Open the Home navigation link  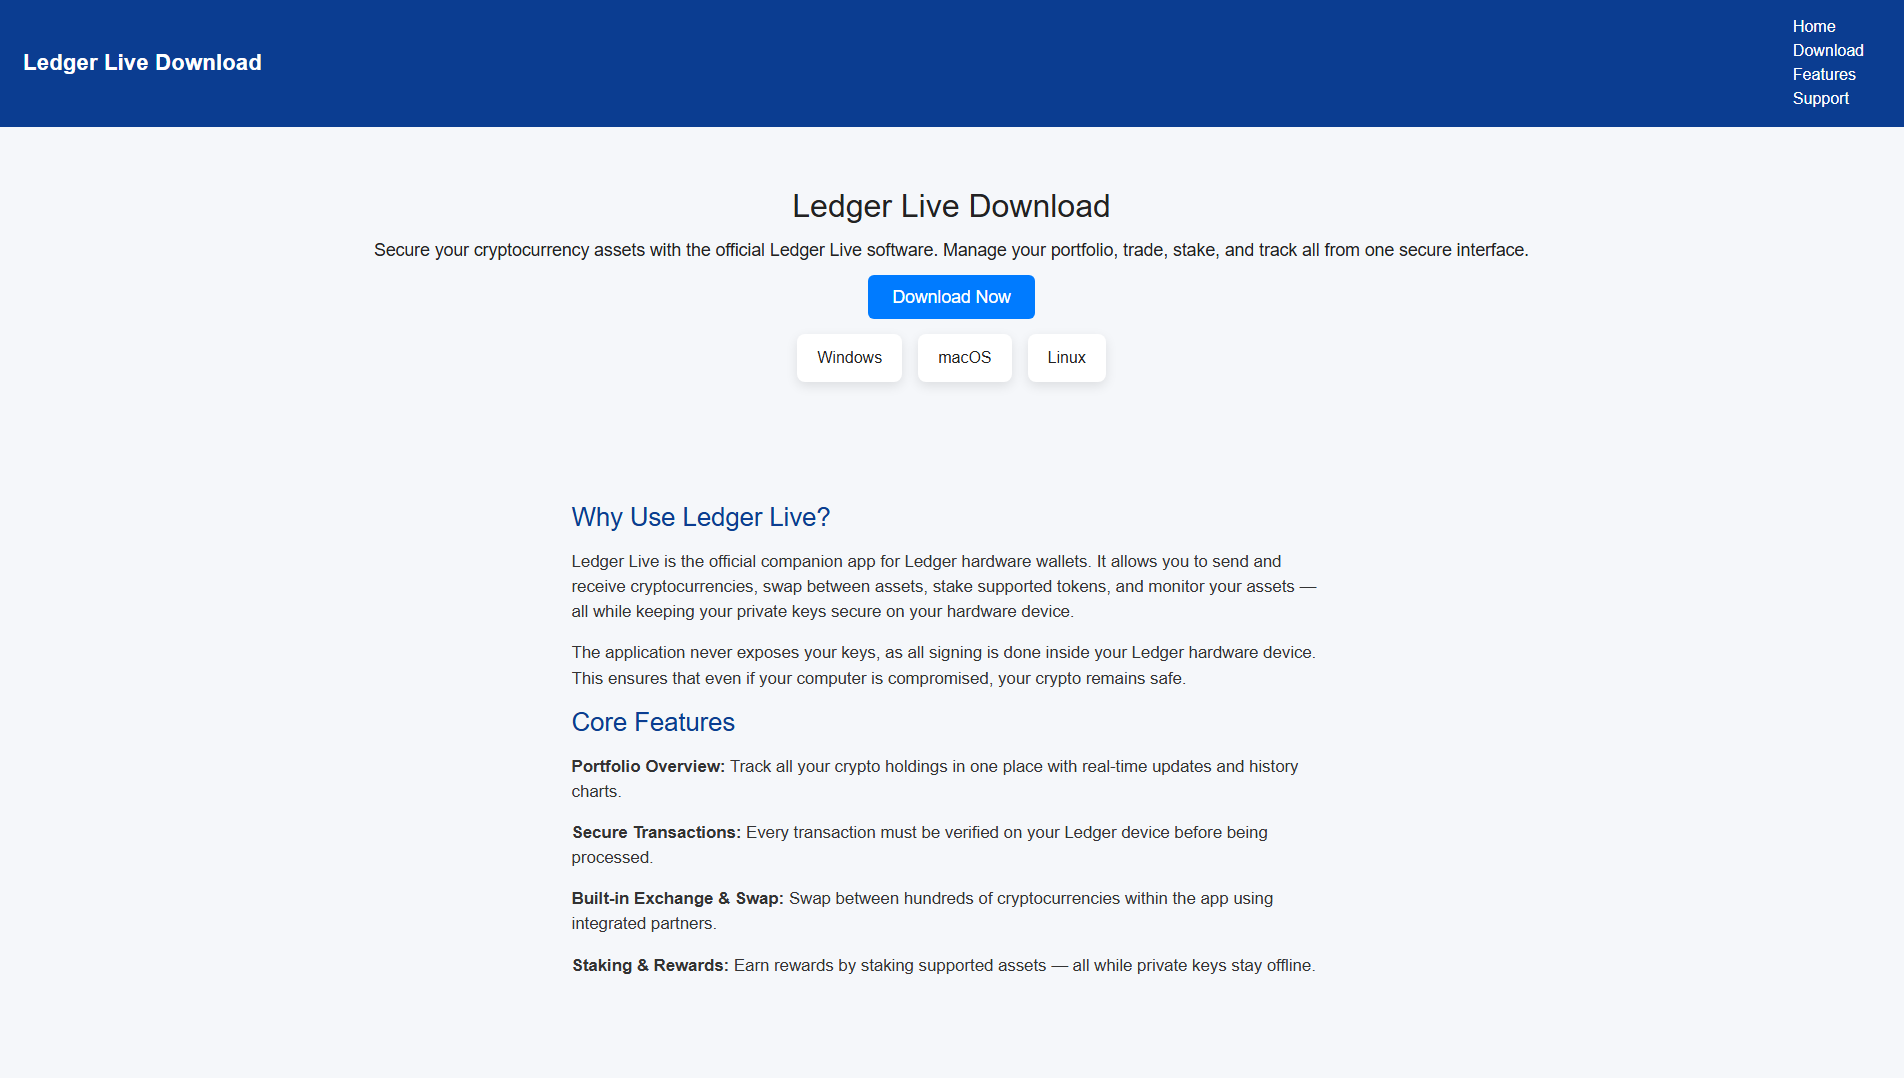click(1813, 27)
